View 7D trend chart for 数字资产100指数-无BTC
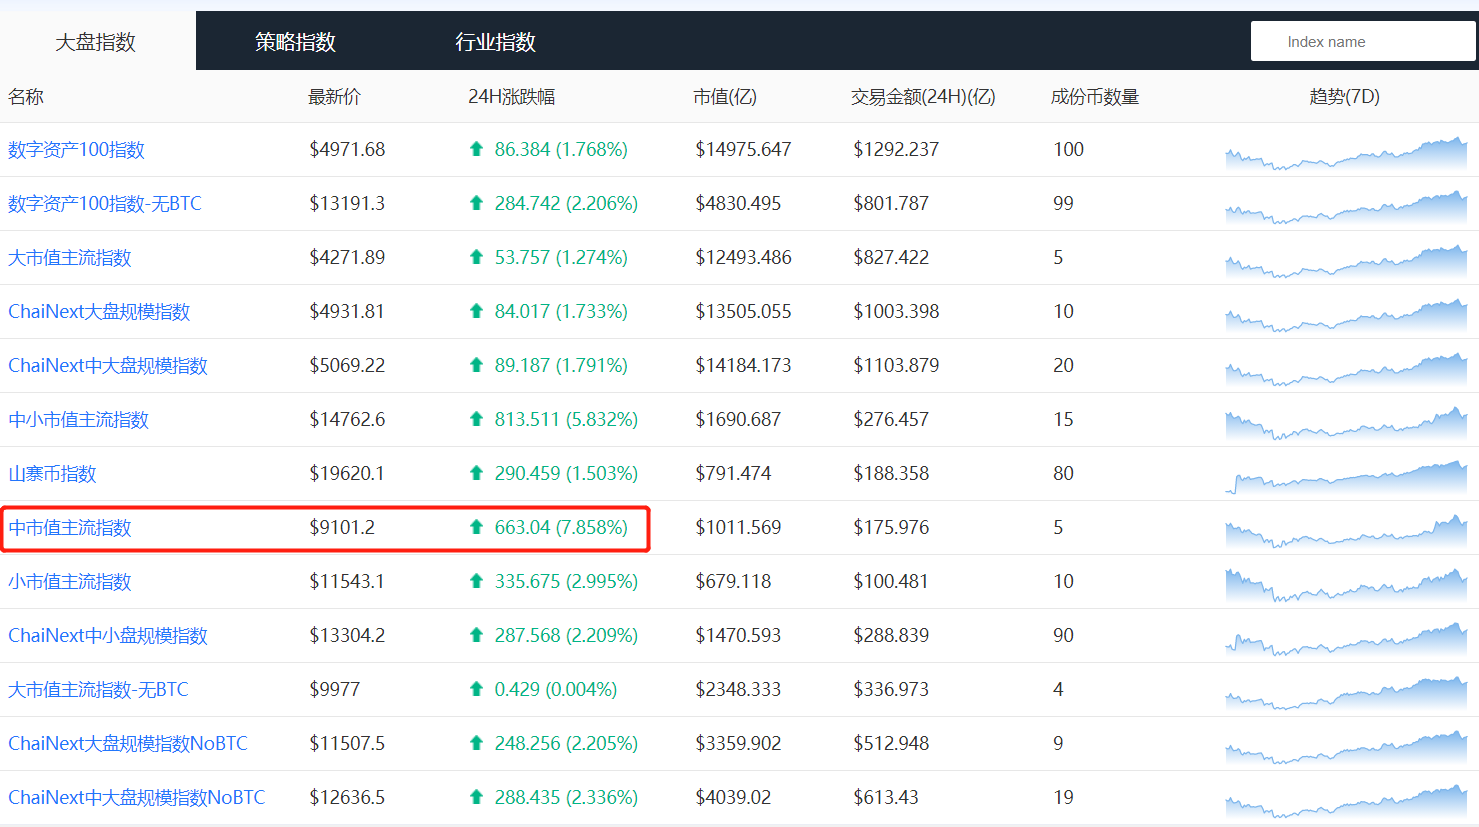Screen dimensions: 1479x827 [x=1346, y=207]
